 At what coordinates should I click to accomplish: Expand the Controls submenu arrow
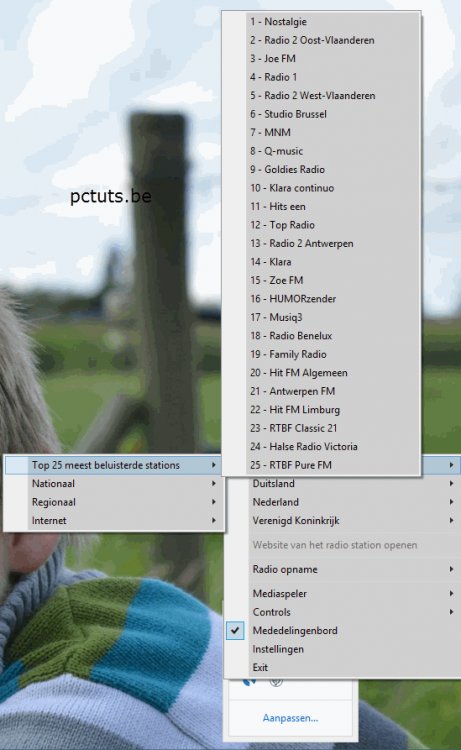451,612
